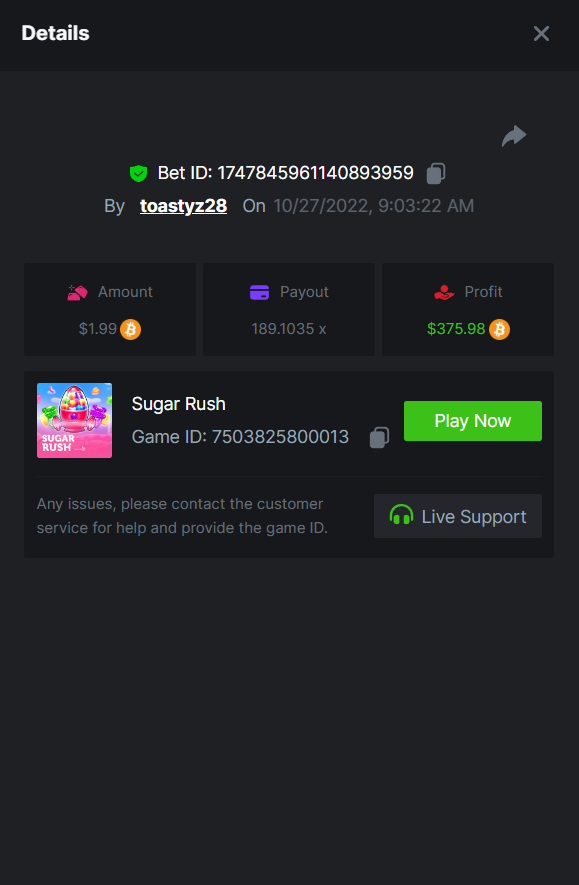Click the purple Payout card icon
Screen dimensions: 579x885
[260, 292]
